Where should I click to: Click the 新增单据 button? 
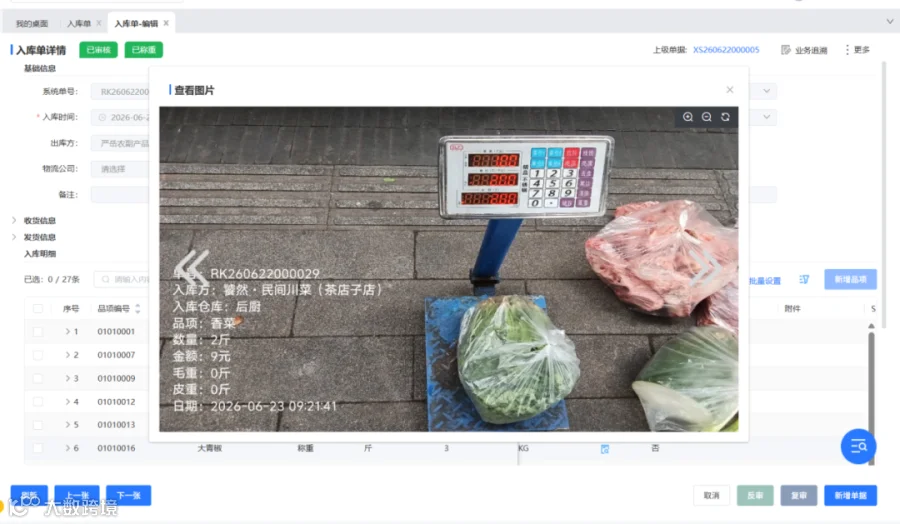click(850, 495)
